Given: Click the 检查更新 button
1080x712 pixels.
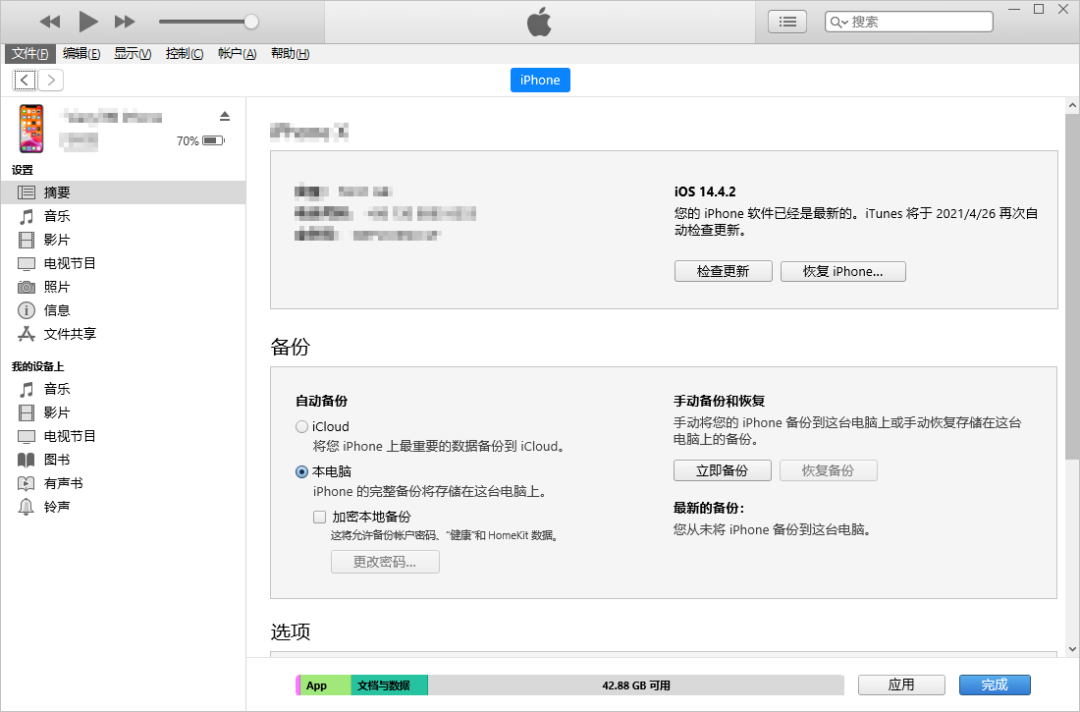Looking at the screenshot, I should pos(723,271).
